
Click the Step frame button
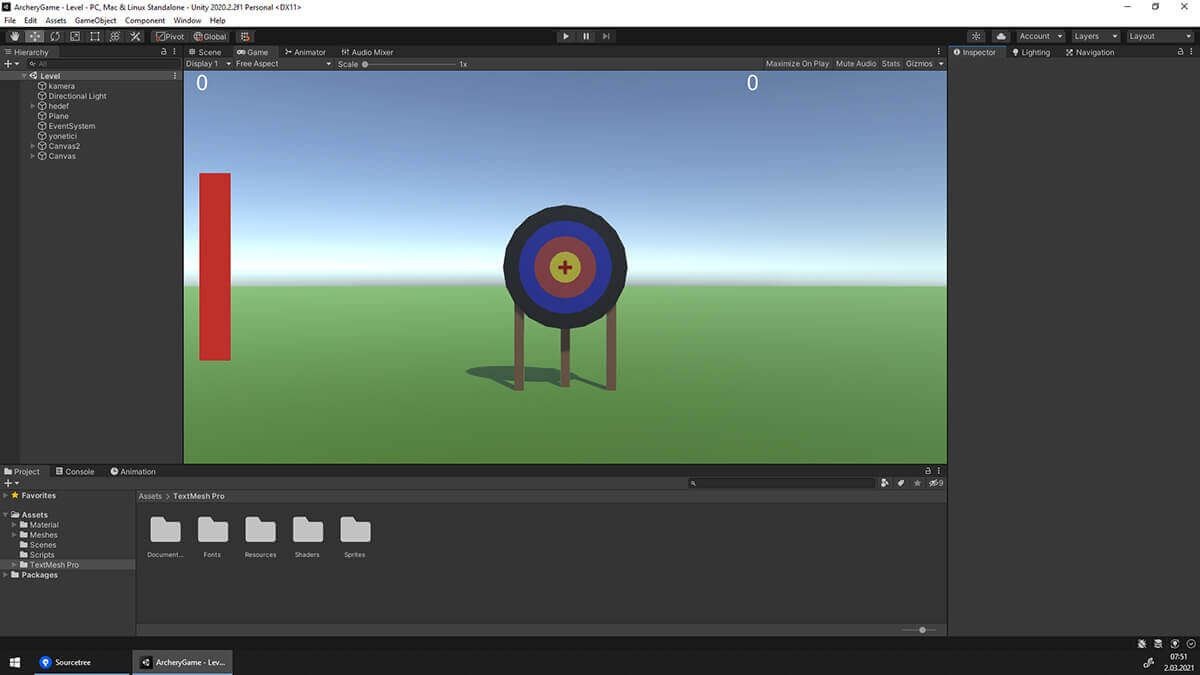coord(606,36)
